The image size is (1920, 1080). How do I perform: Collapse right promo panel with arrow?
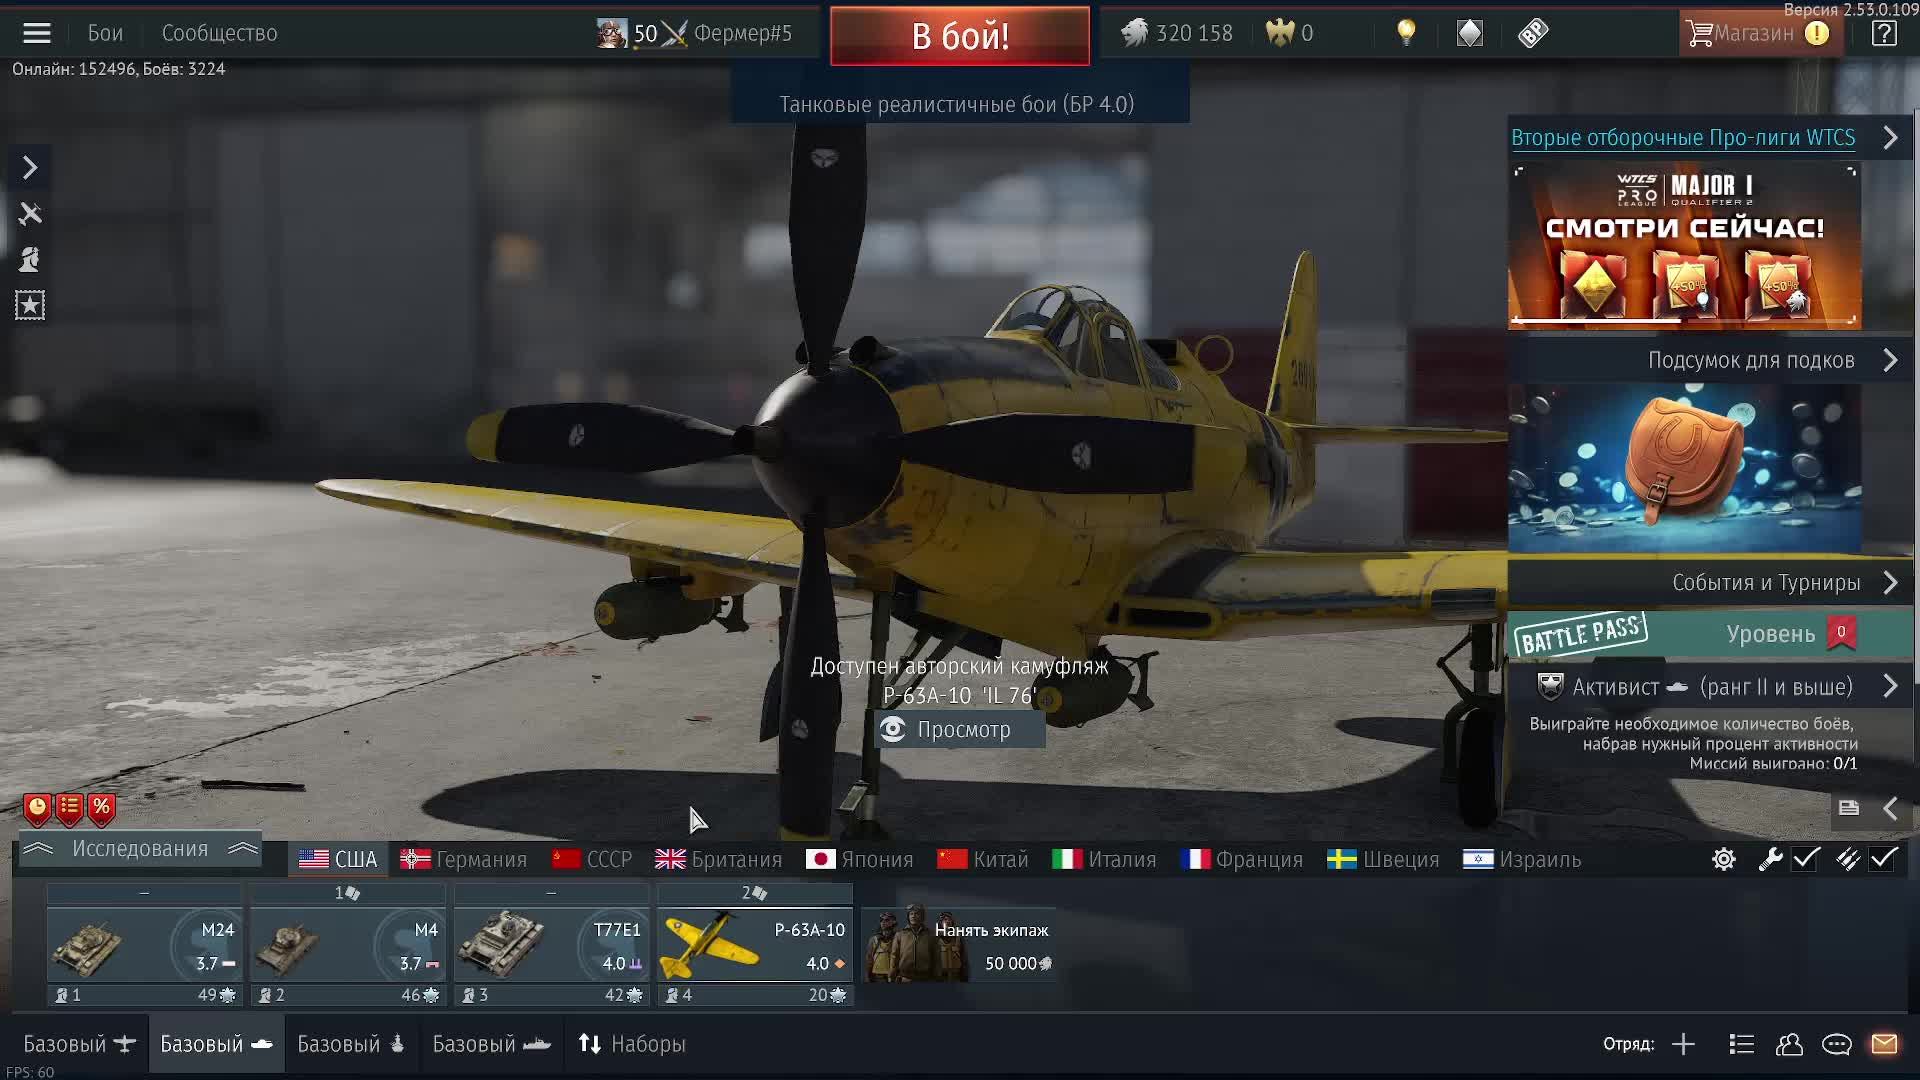tap(1890, 808)
